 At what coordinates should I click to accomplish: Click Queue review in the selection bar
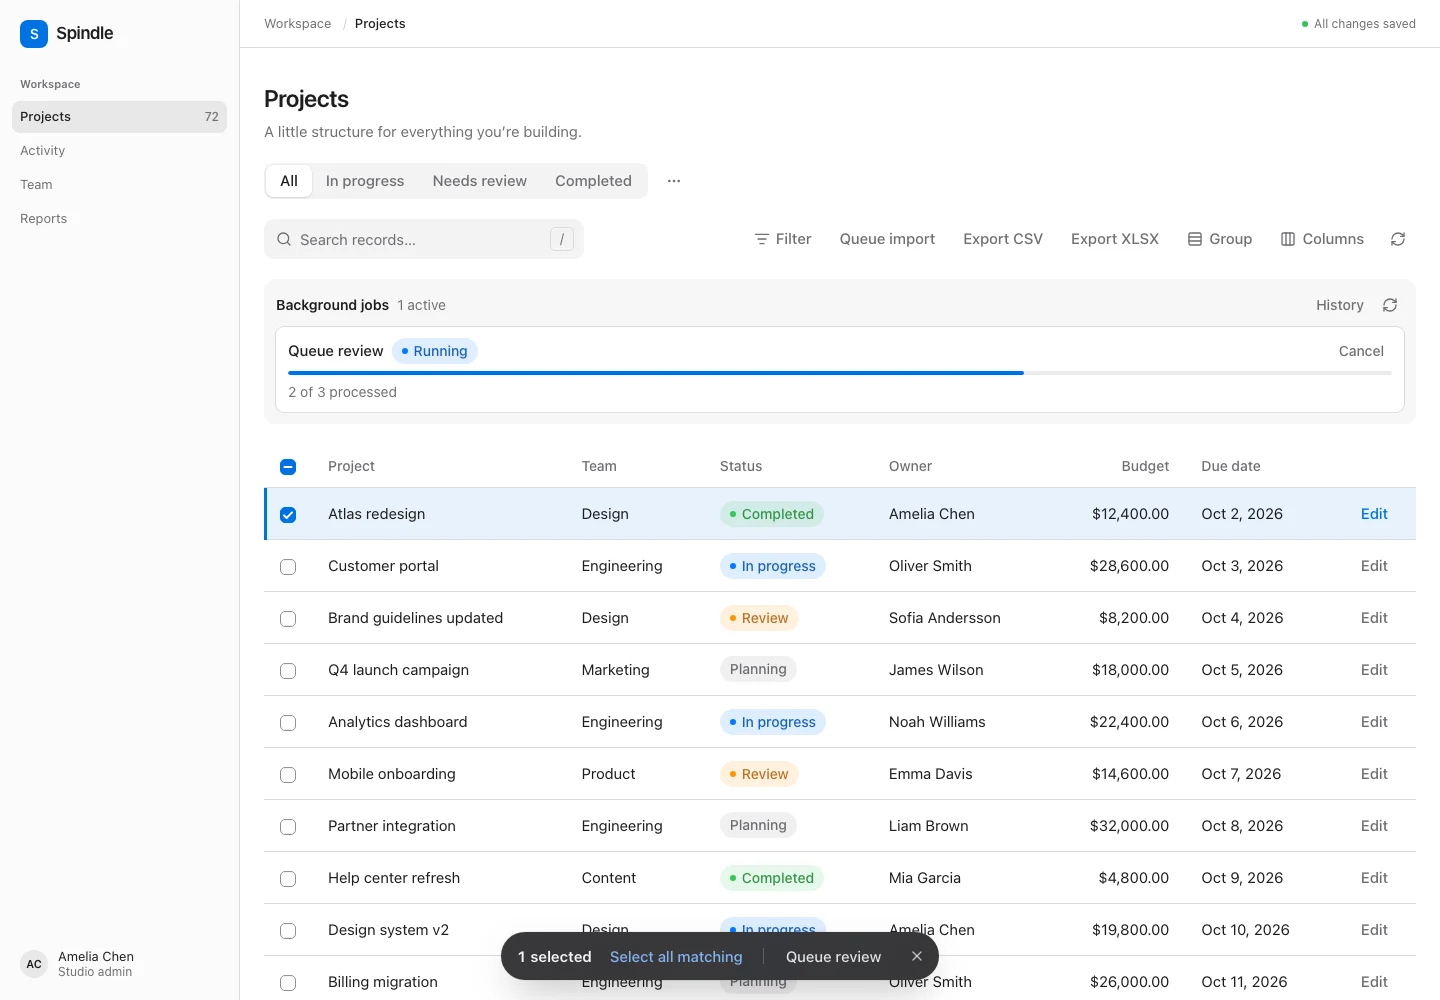pyautogui.click(x=833, y=957)
